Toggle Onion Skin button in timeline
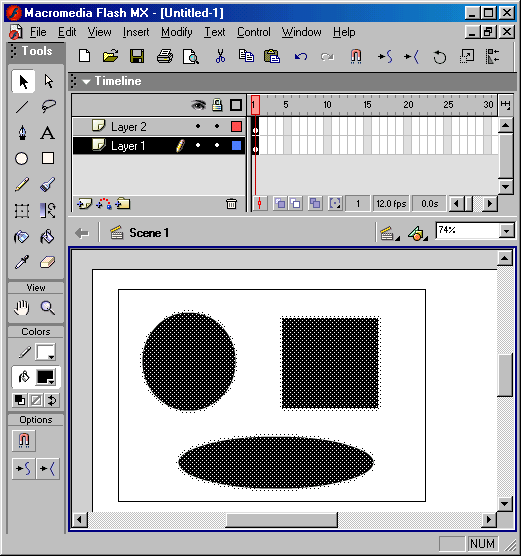 click(x=280, y=204)
